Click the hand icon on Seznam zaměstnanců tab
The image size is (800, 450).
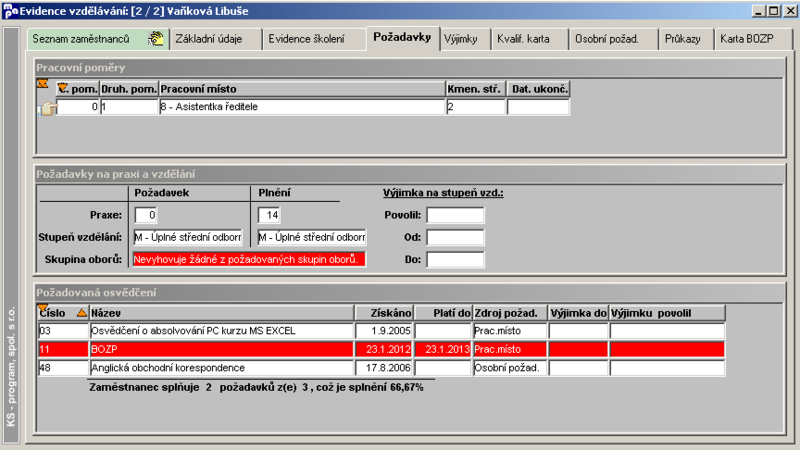coord(156,39)
